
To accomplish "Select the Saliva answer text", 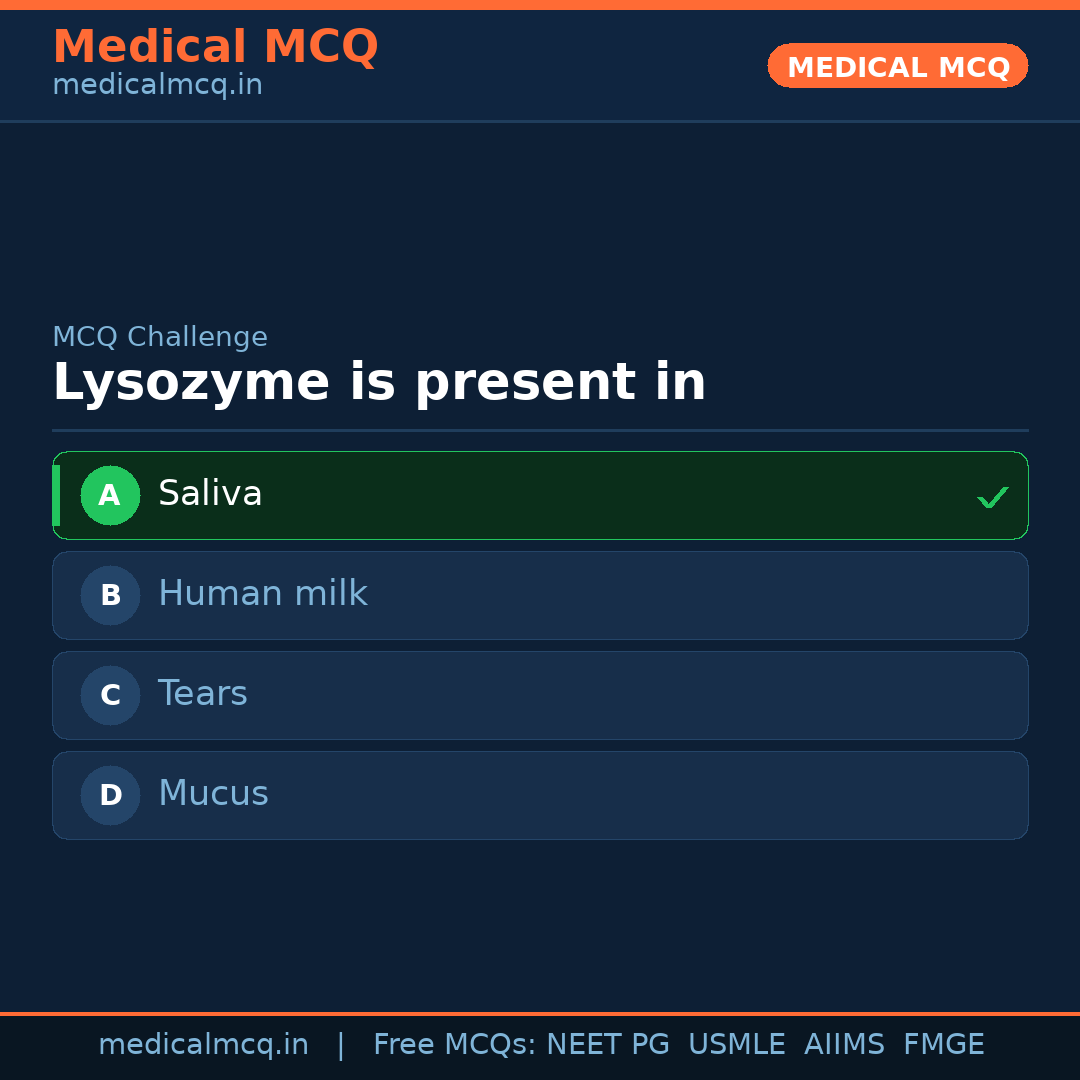I will click(210, 494).
